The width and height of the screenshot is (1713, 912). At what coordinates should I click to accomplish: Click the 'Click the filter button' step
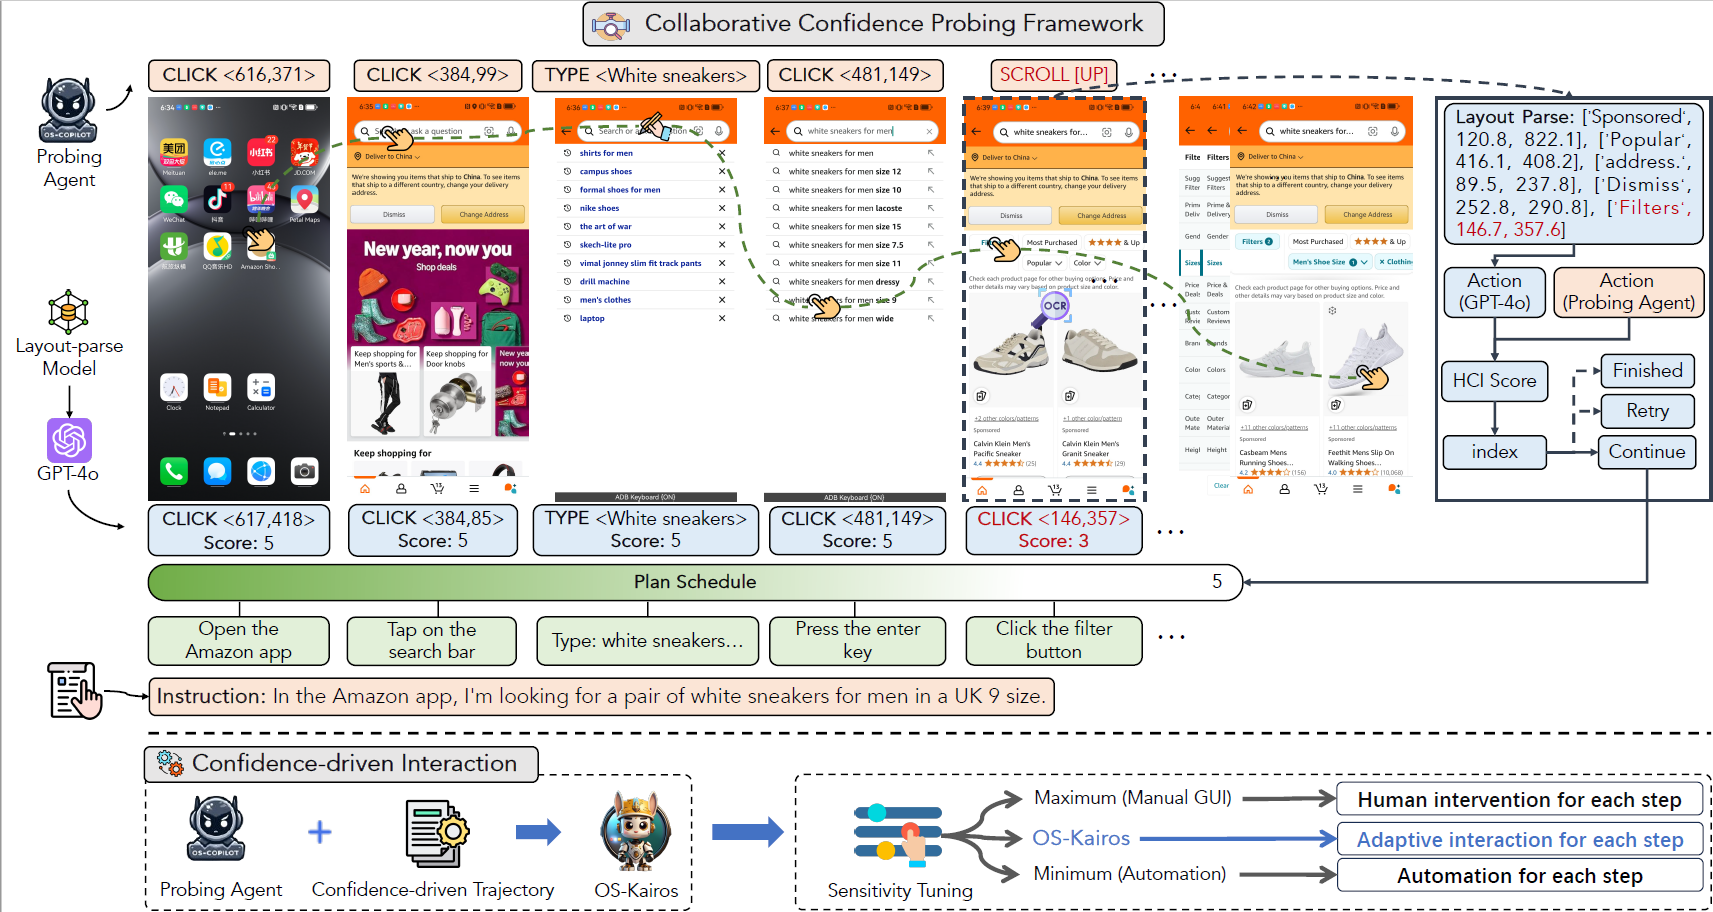[1054, 641]
